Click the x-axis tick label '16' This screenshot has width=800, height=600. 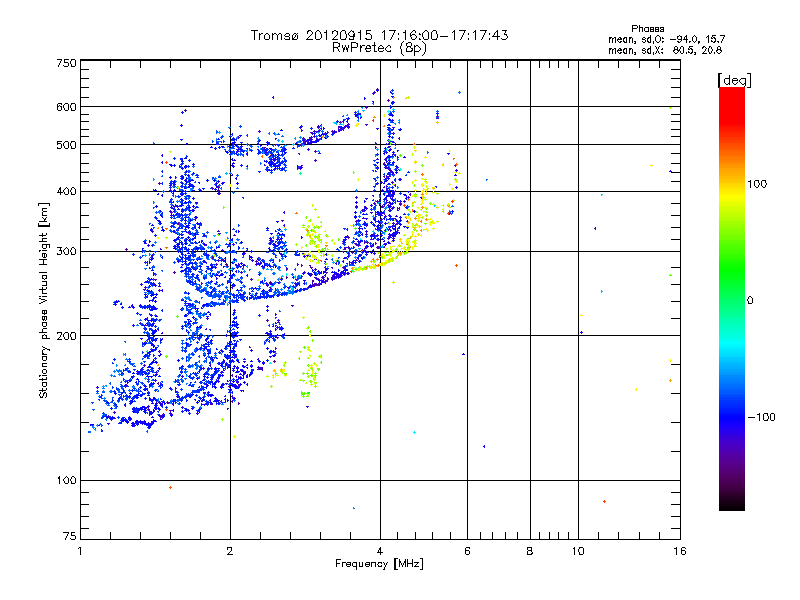coord(680,551)
